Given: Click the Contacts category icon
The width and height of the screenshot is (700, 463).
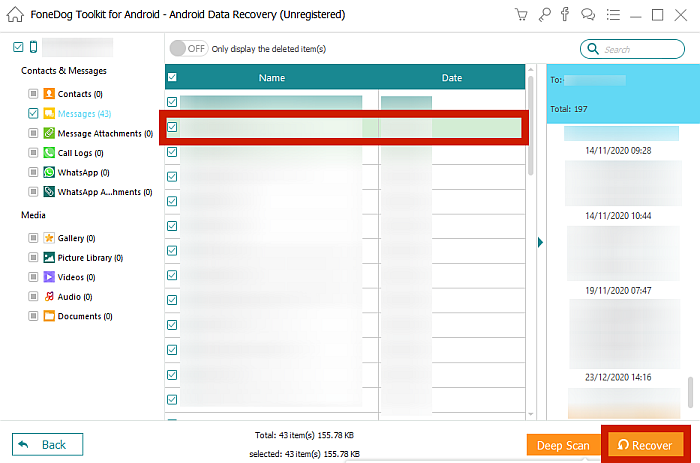Looking at the screenshot, I should [x=49, y=94].
